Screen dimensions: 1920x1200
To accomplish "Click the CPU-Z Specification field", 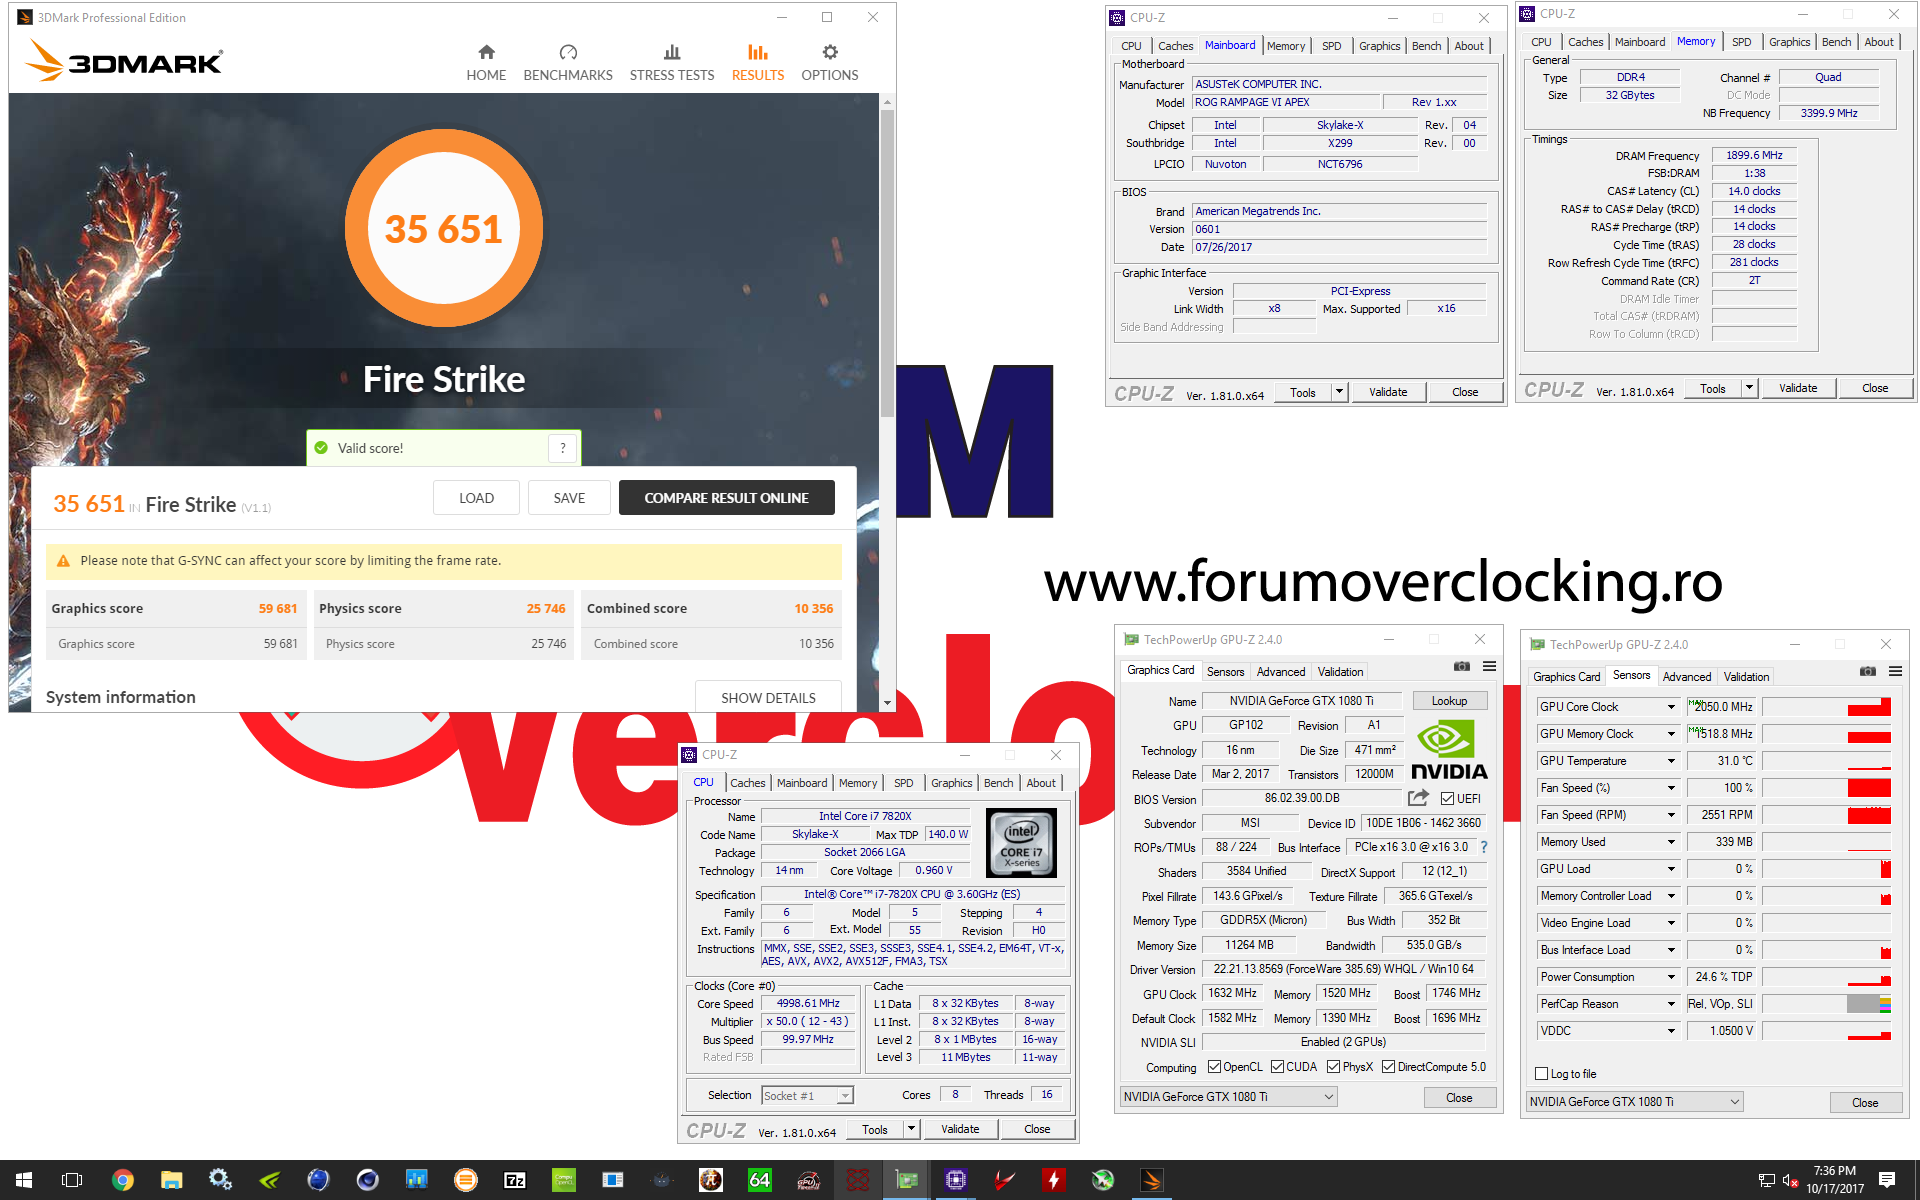I will [x=912, y=894].
